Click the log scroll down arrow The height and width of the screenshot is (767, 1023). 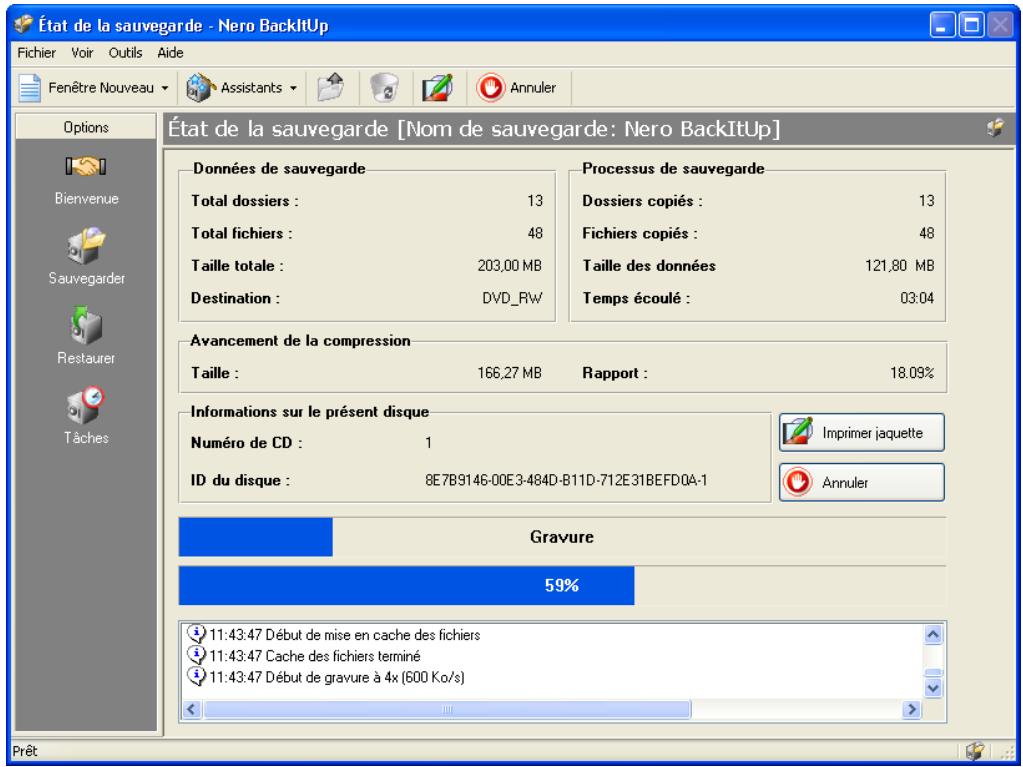point(933,687)
